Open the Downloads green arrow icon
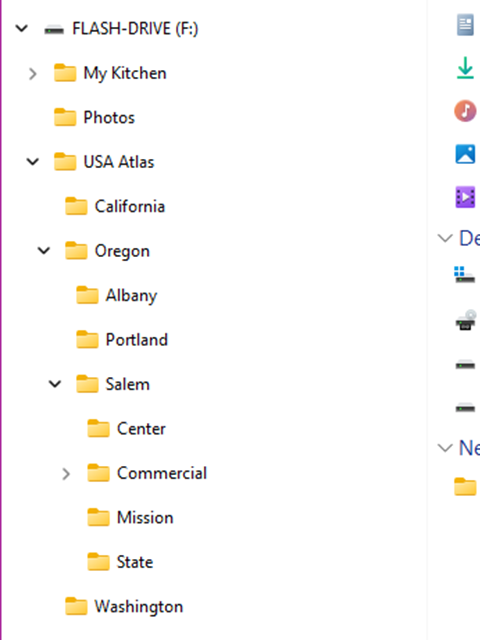480x640 pixels. tap(465, 68)
